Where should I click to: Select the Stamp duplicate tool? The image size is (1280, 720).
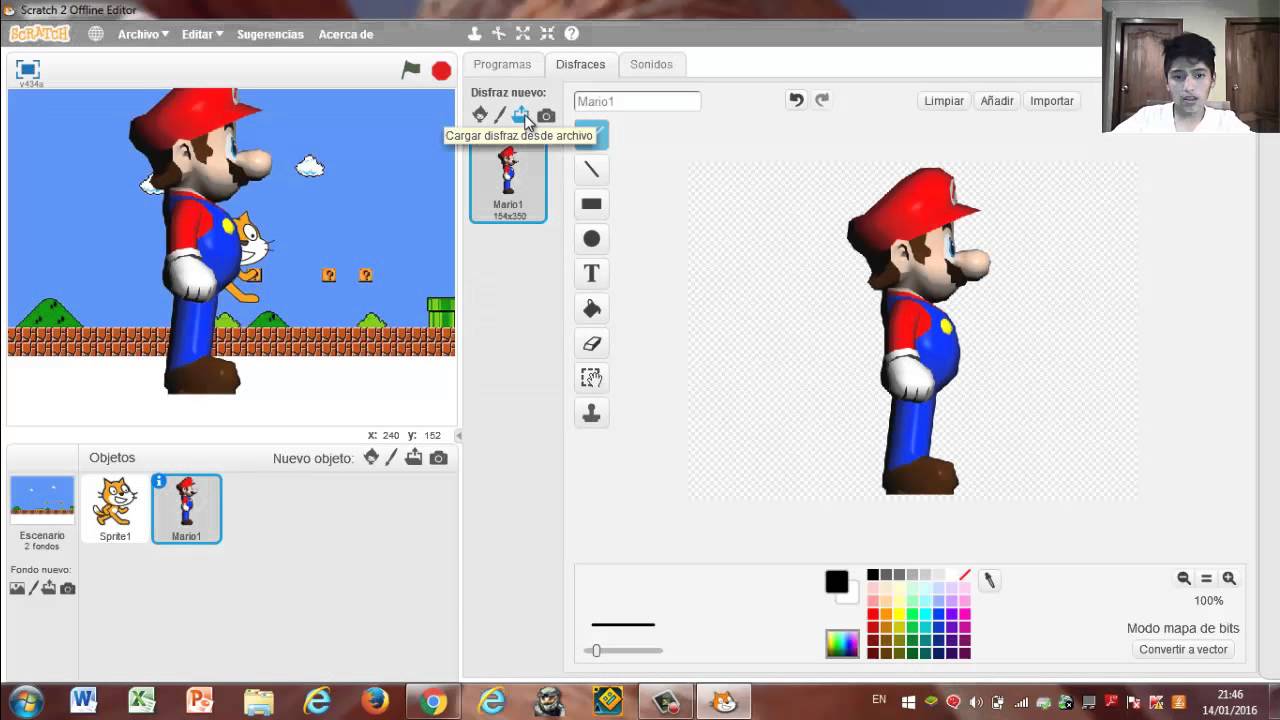[x=591, y=413]
